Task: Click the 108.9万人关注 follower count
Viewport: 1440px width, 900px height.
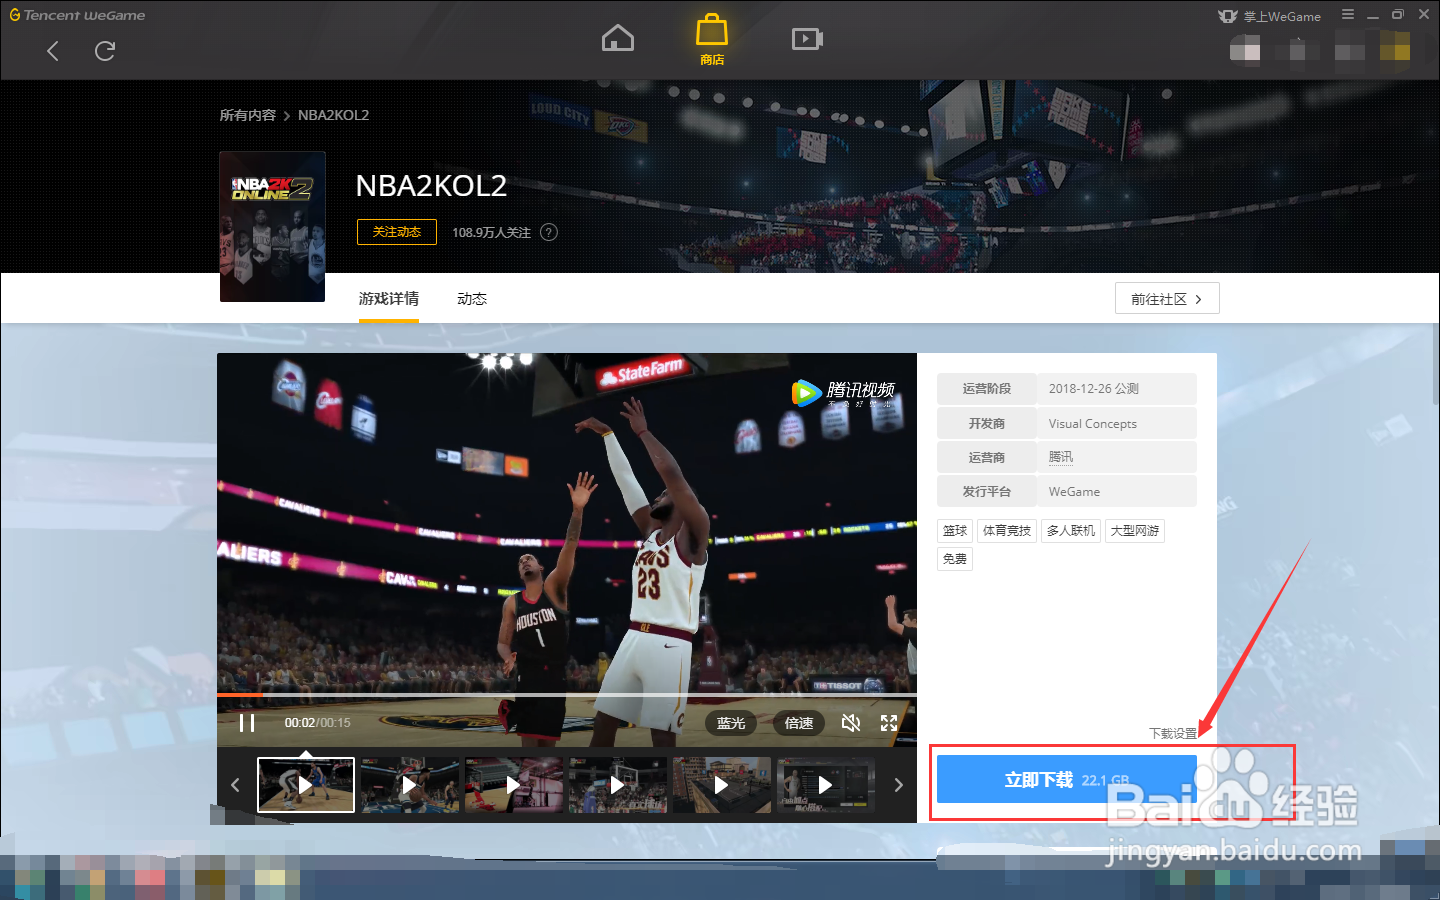Action: [x=491, y=232]
